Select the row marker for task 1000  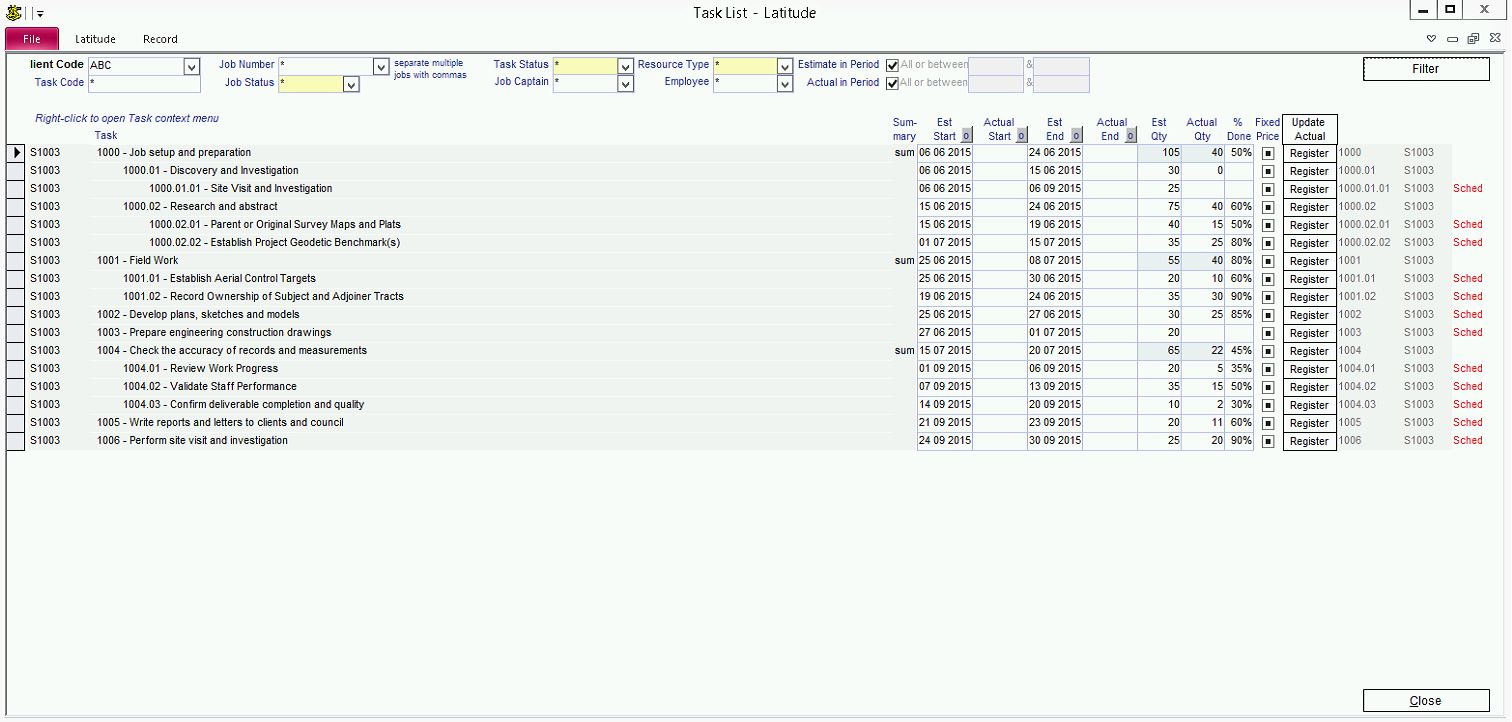point(16,153)
